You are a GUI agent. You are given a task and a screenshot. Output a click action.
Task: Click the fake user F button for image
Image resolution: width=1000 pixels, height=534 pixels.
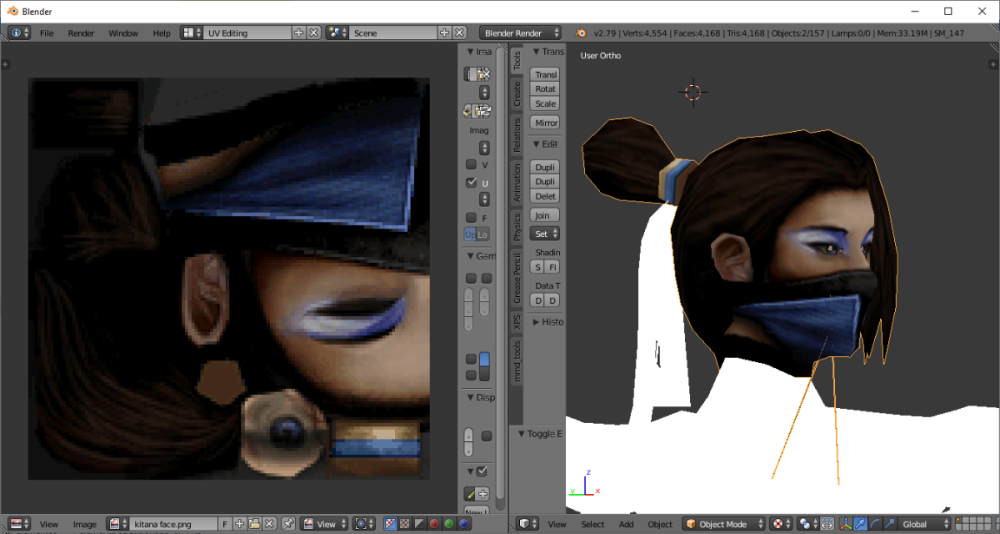click(x=224, y=524)
